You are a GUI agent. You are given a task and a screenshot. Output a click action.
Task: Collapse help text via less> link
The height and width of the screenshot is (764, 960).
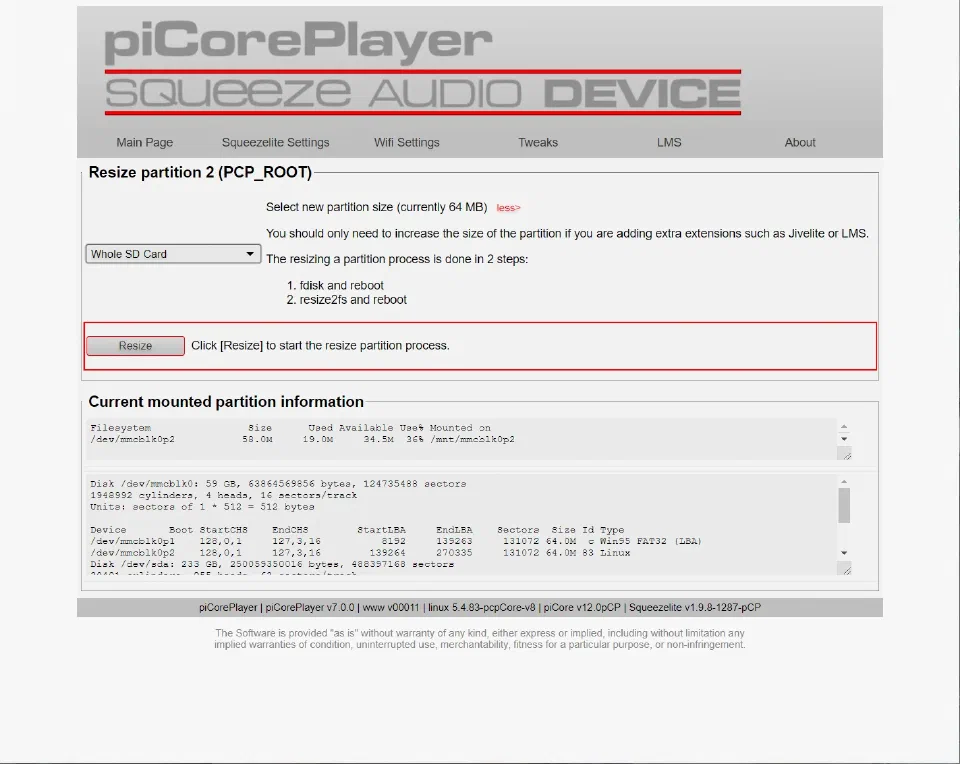(x=508, y=208)
